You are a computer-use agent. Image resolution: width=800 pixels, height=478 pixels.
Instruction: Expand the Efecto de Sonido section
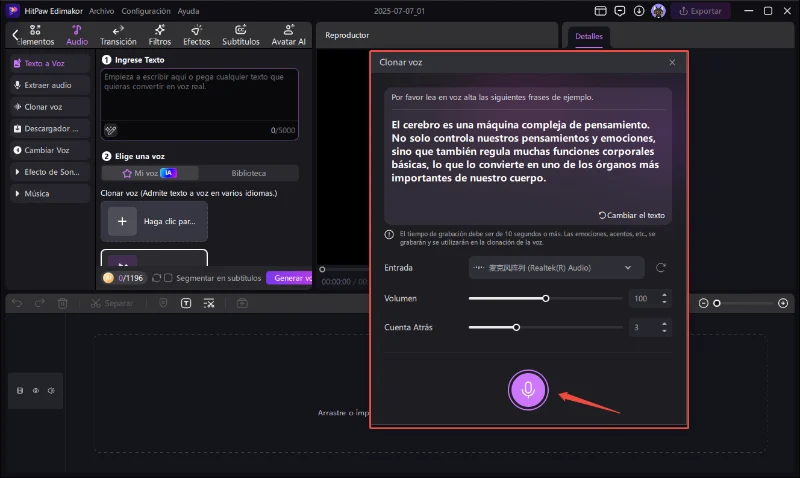coord(48,172)
